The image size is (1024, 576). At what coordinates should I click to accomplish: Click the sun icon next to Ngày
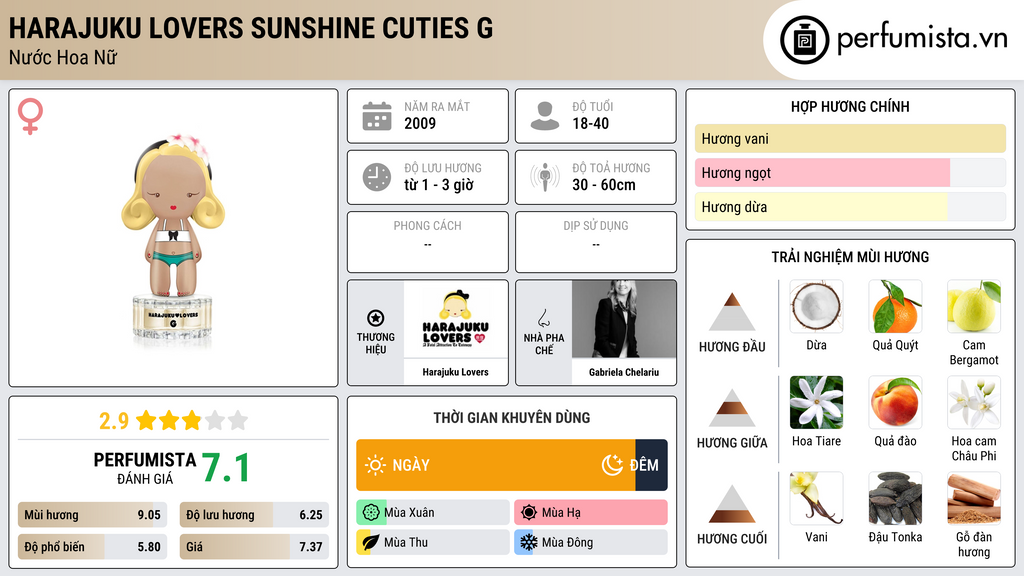coord(376,465)
